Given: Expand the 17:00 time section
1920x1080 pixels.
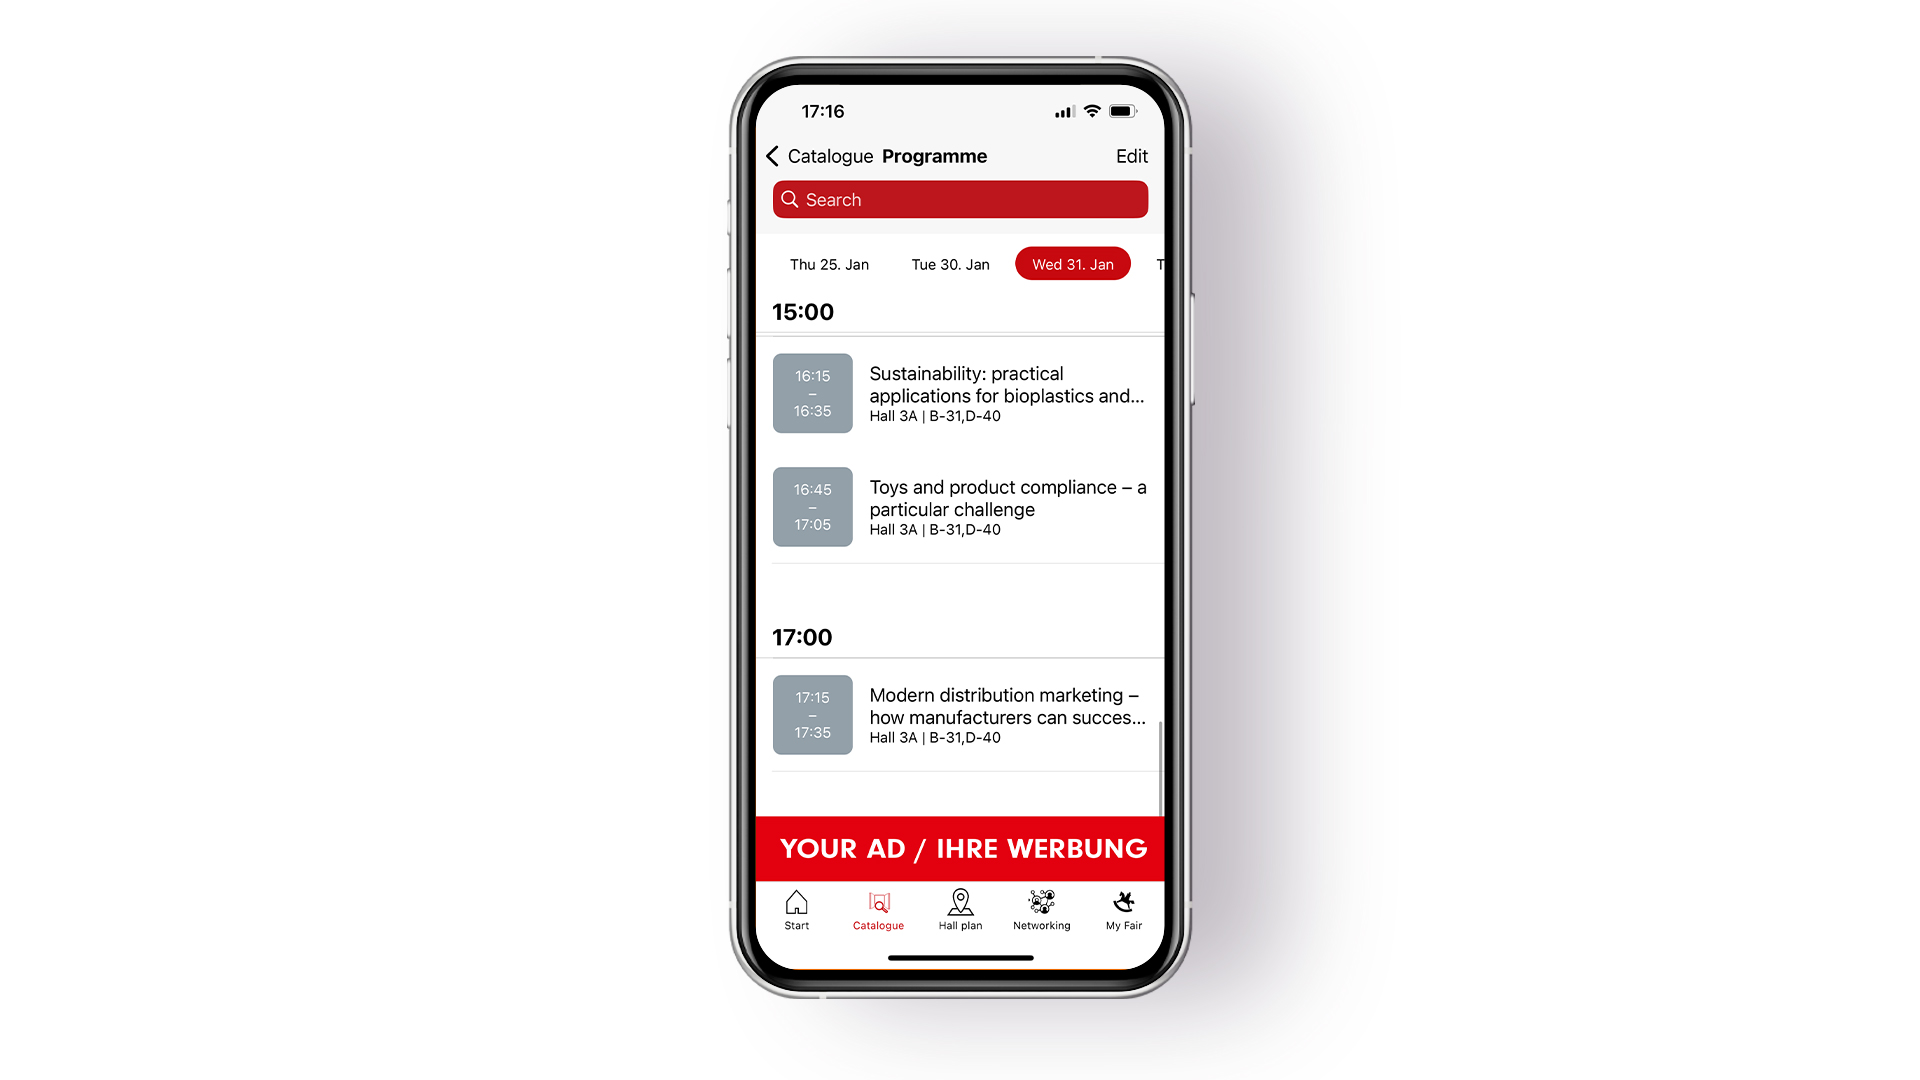Looking at the screenshot, I should (802, 636).
